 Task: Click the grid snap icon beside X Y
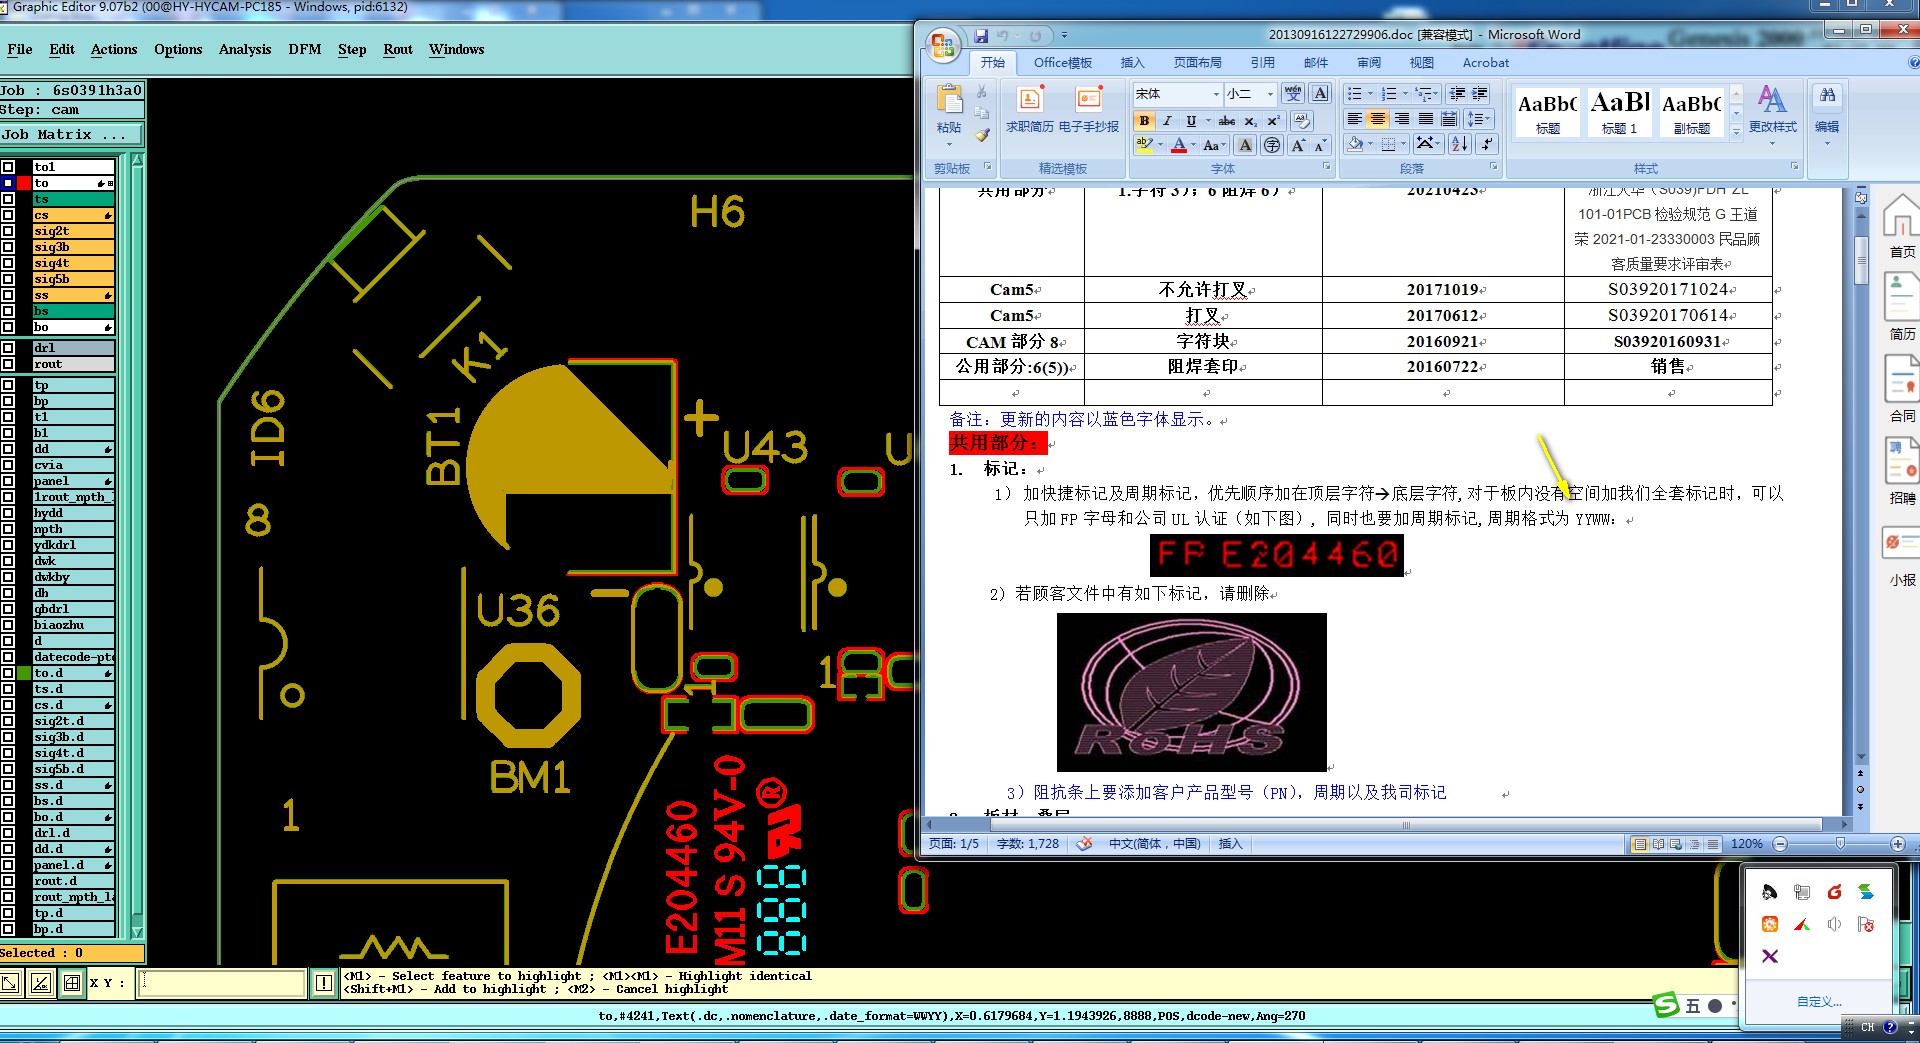click(71, 983)
